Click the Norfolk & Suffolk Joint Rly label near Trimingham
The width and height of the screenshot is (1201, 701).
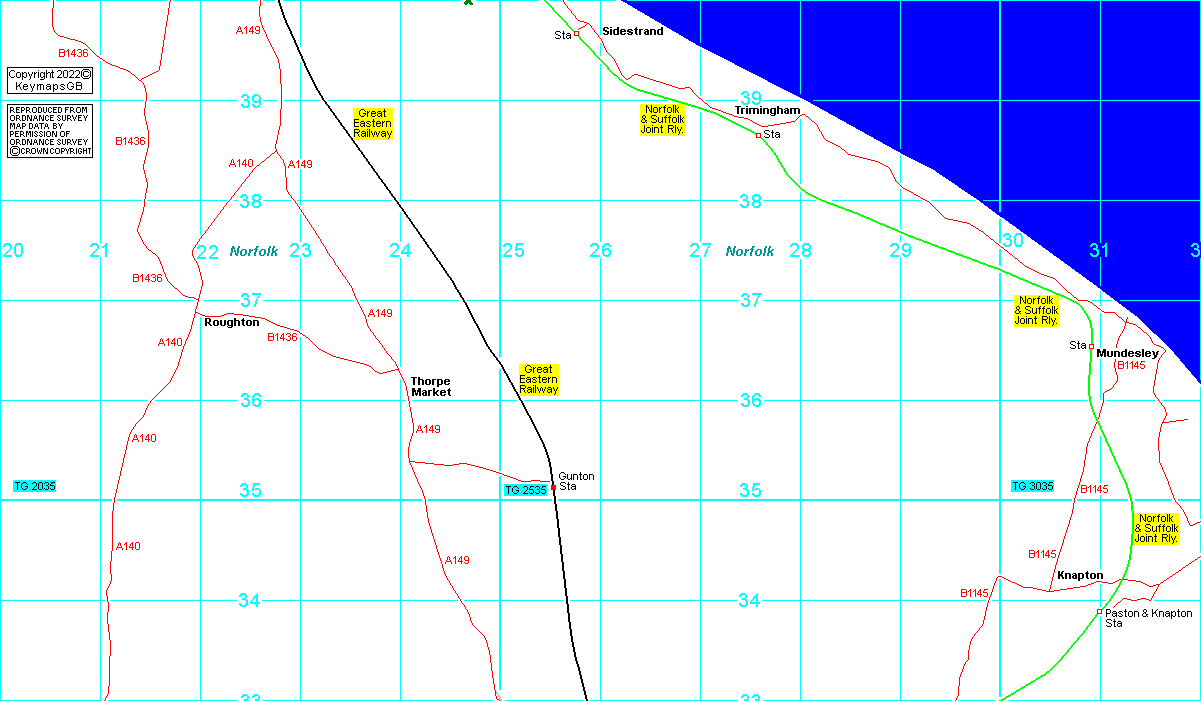coord(662,119)
